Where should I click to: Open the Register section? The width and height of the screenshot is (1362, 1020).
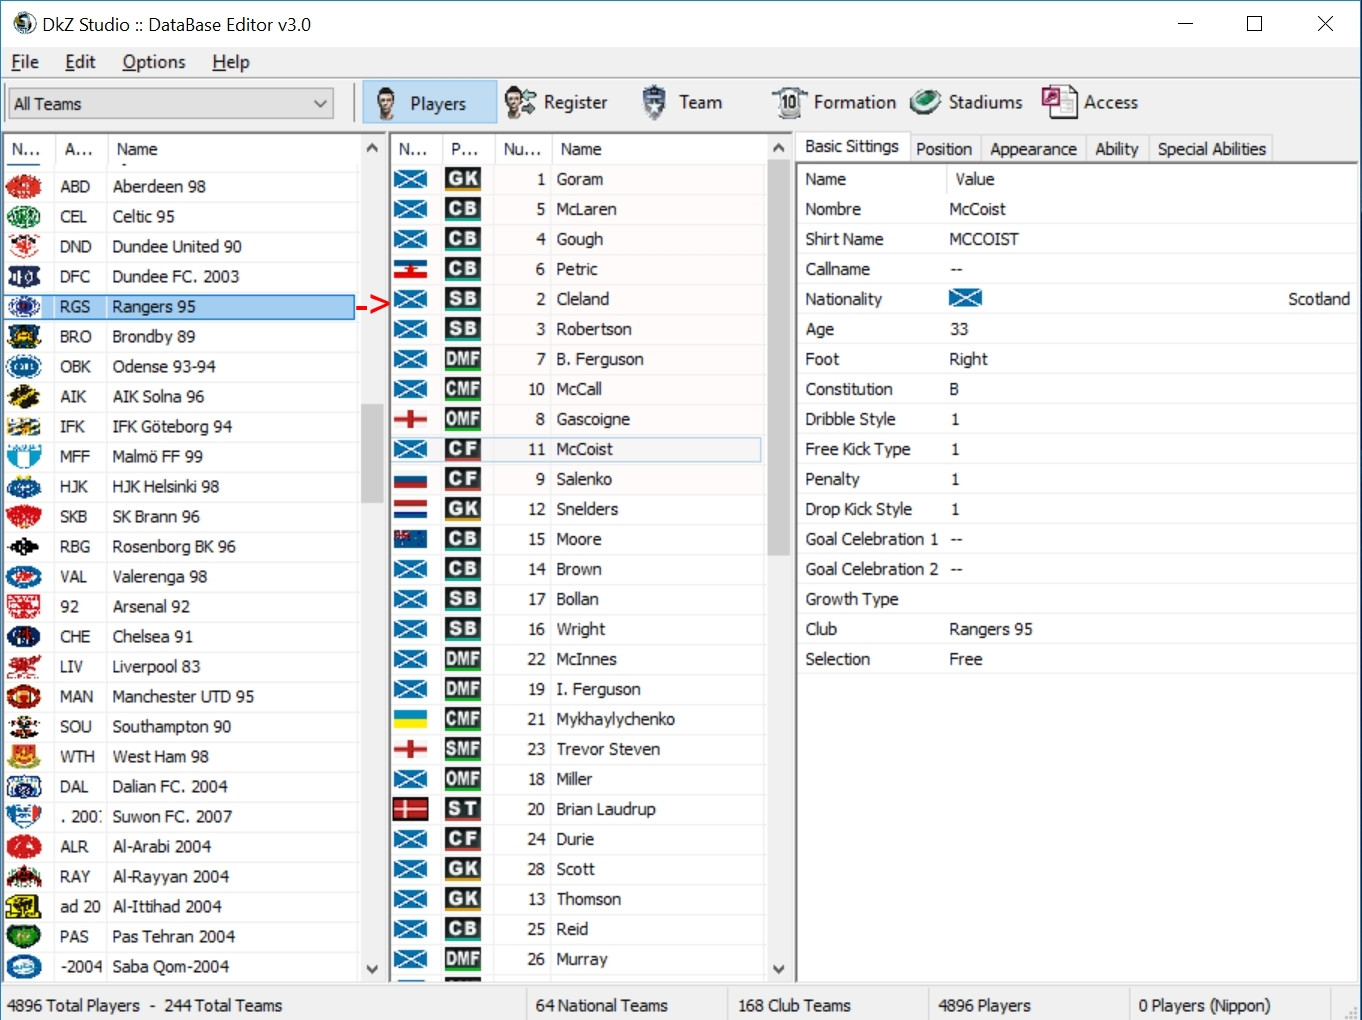(x=556, y=102)
